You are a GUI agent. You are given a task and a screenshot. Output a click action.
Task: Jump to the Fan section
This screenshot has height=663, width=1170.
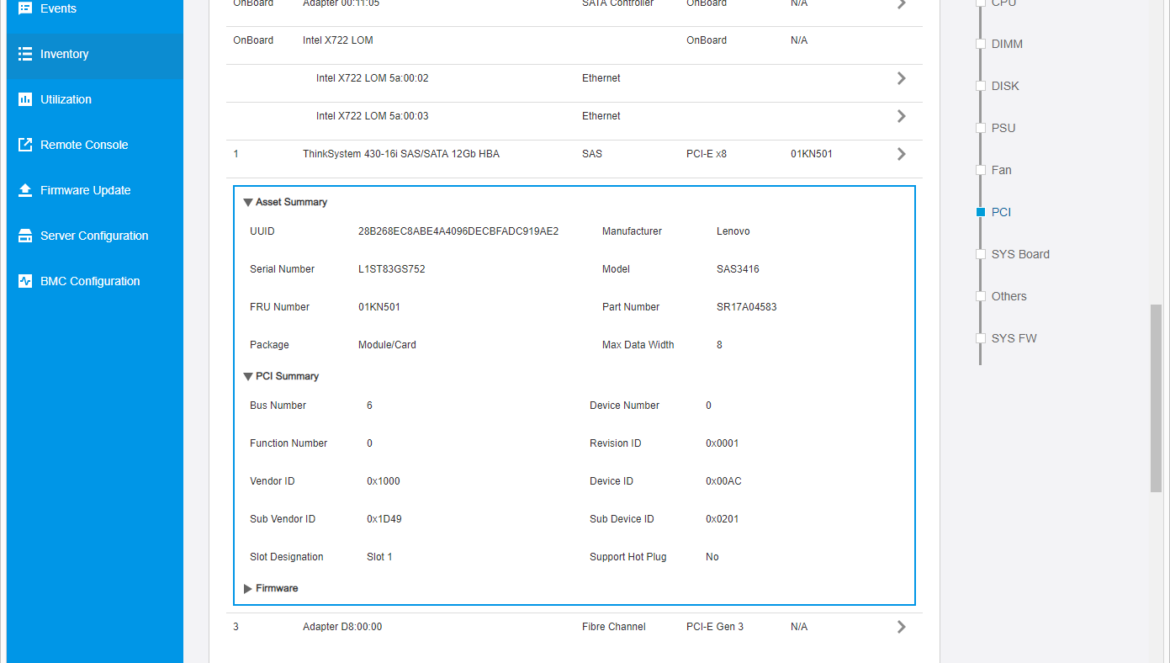(x=1001, y=170)
